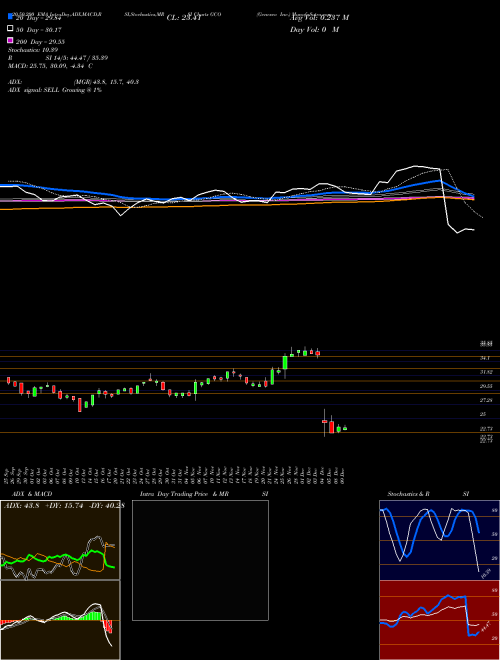Click the red MACD histogram bars
Screen dimensions: 500x660
coord(109,626)
